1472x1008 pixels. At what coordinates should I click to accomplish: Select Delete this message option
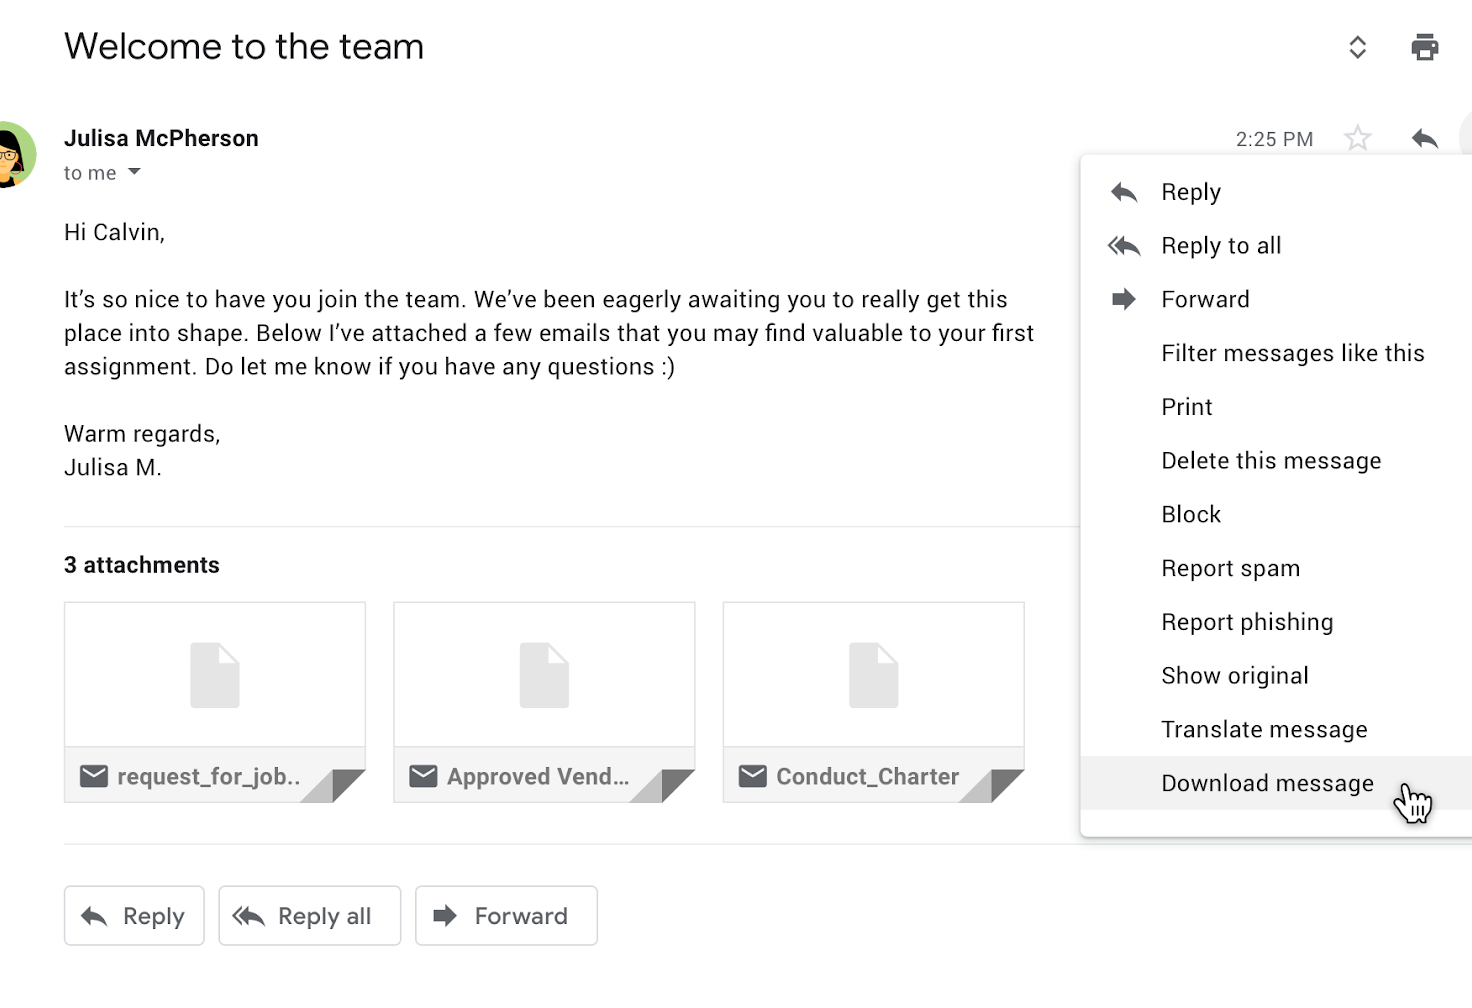(x=1270, y=461)
